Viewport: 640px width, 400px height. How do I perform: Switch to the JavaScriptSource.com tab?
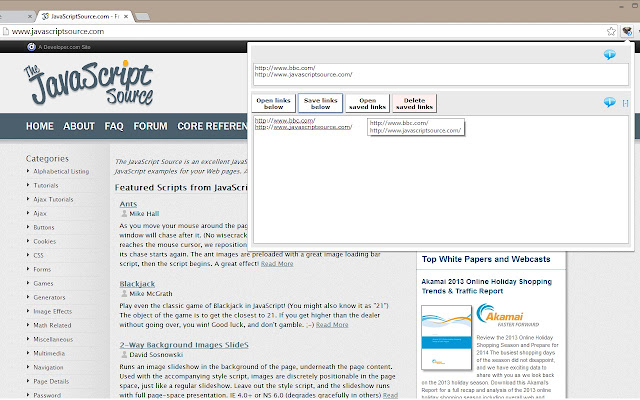pos(84,16)
